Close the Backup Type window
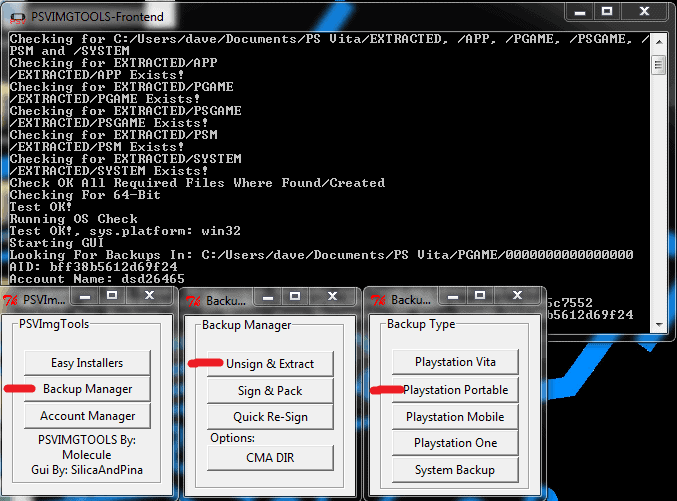677x501 pixels. (517, 296)
